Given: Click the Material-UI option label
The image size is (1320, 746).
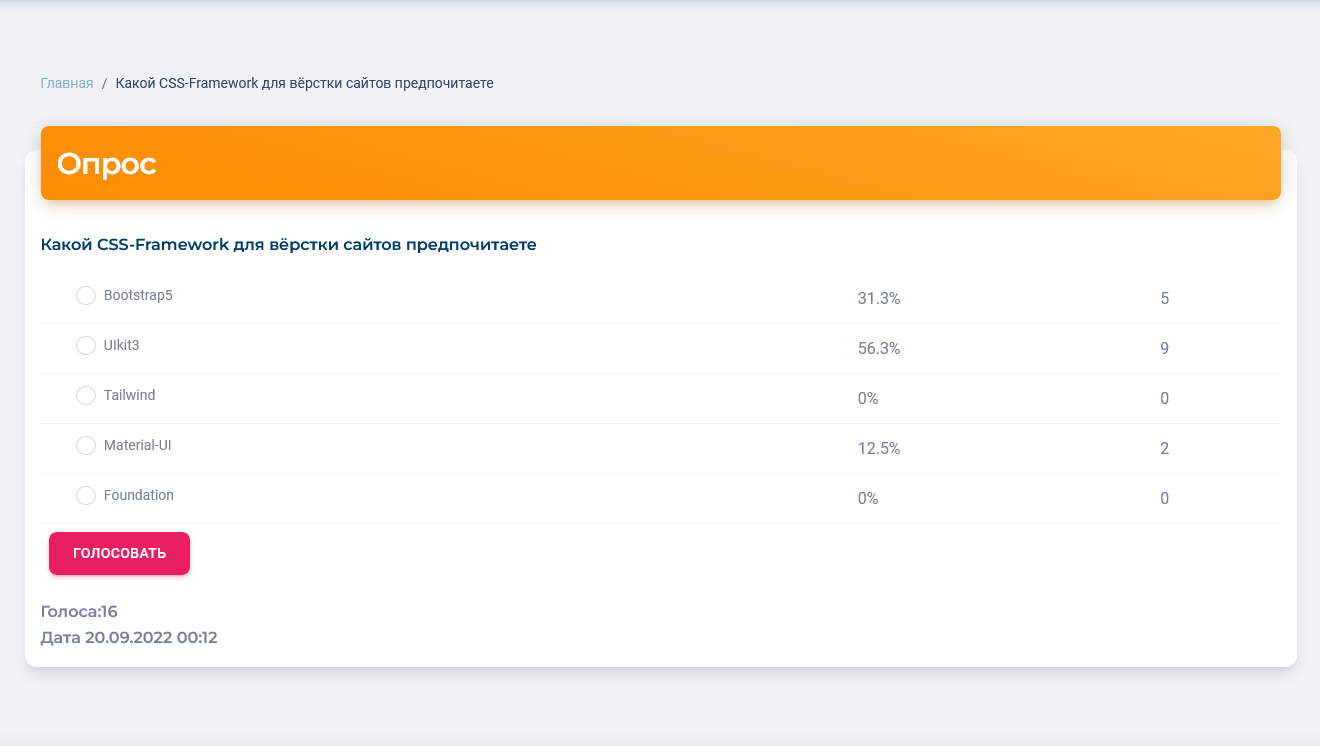Looking at the screenshot, I should point(138,446).
